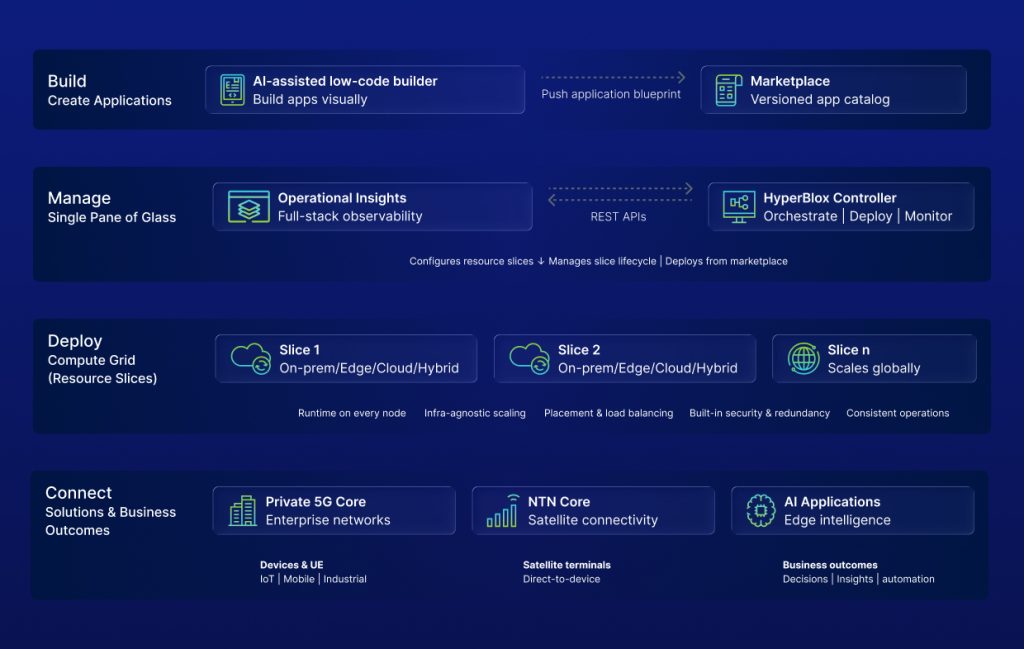Click the 'Build apps visually' text

click(x=310, y=99)
